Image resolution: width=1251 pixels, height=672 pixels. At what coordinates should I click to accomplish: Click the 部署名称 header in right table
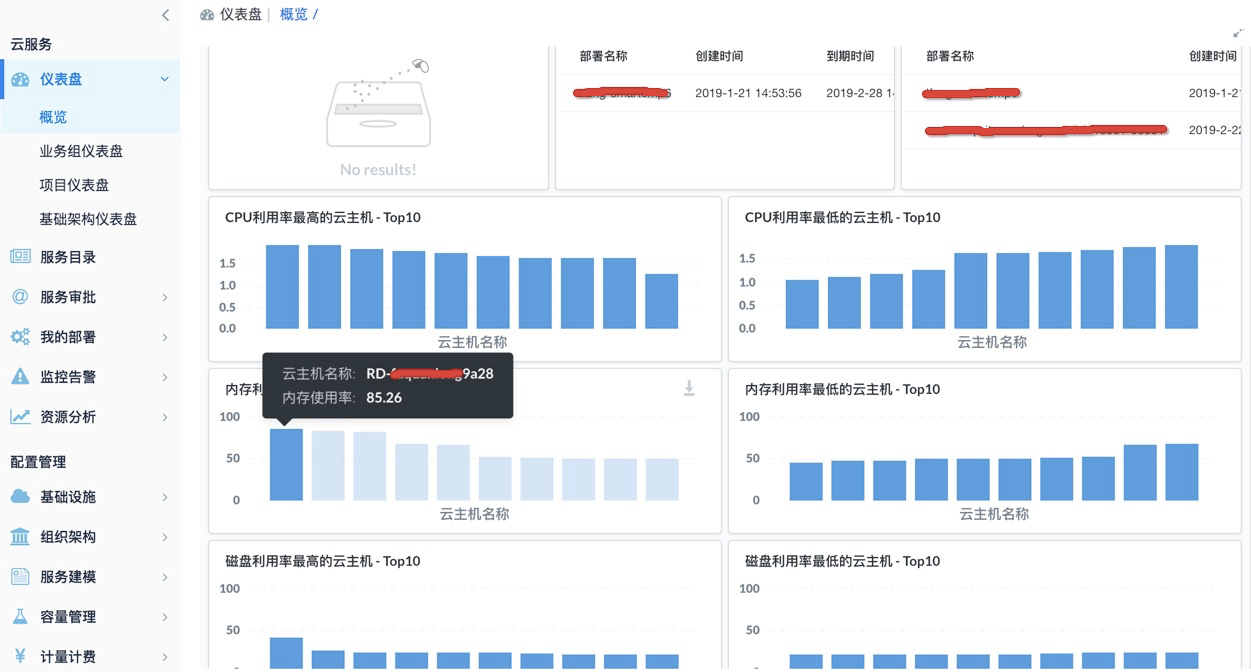point(950,56)
